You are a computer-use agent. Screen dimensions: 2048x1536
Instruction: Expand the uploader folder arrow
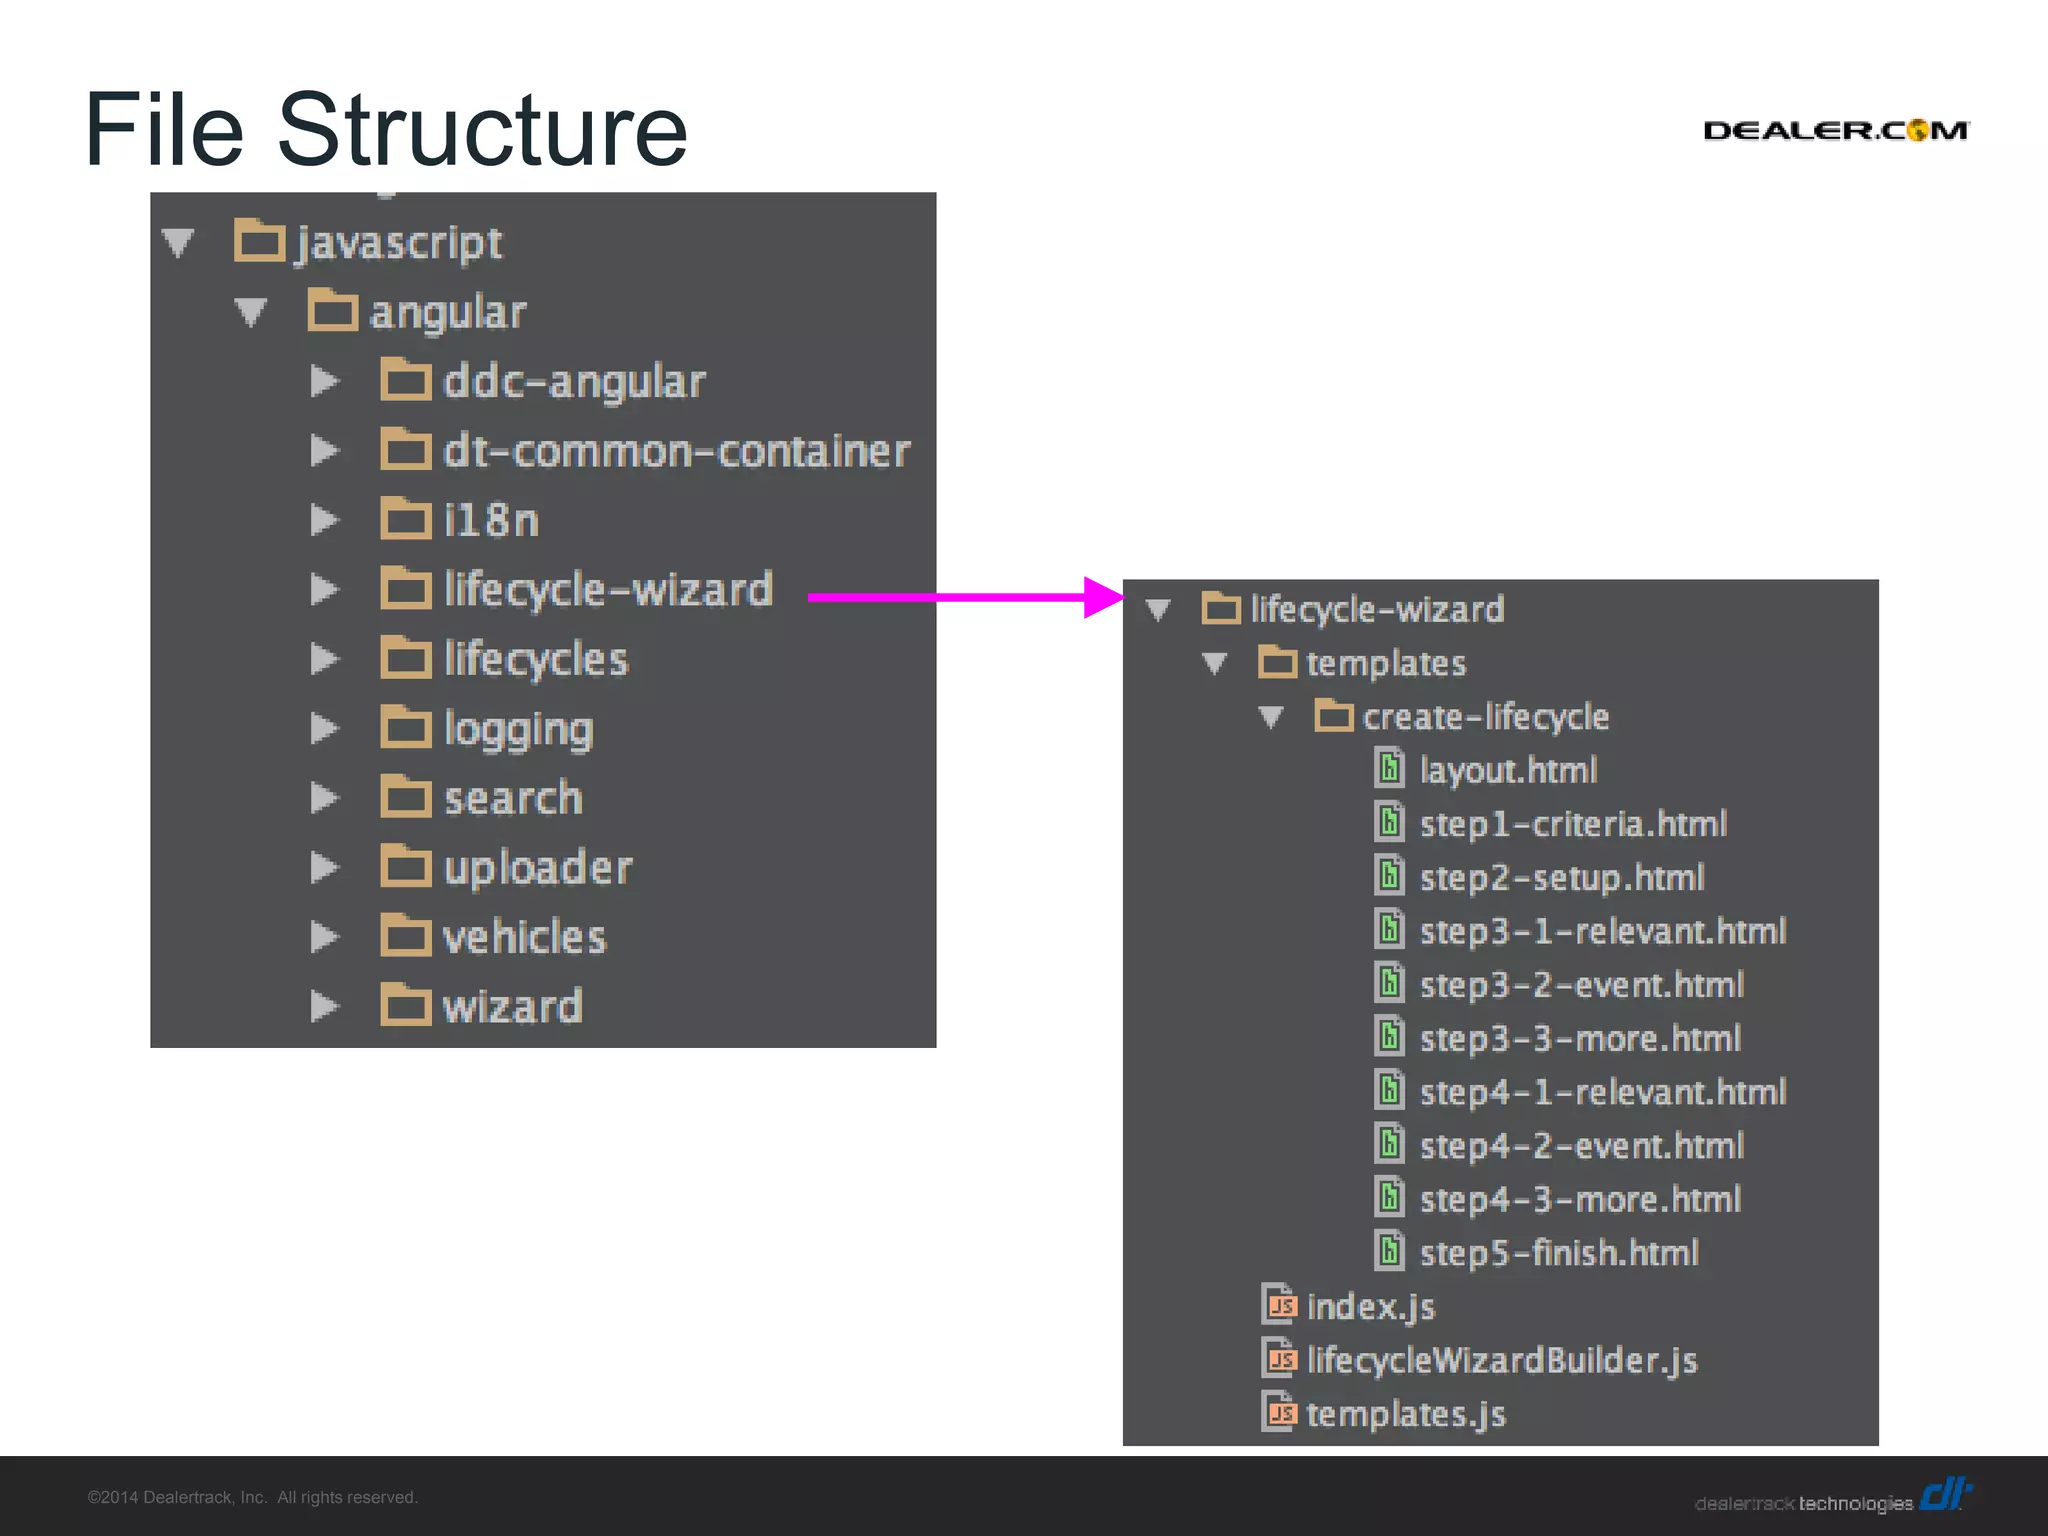[x=324, y=867]
